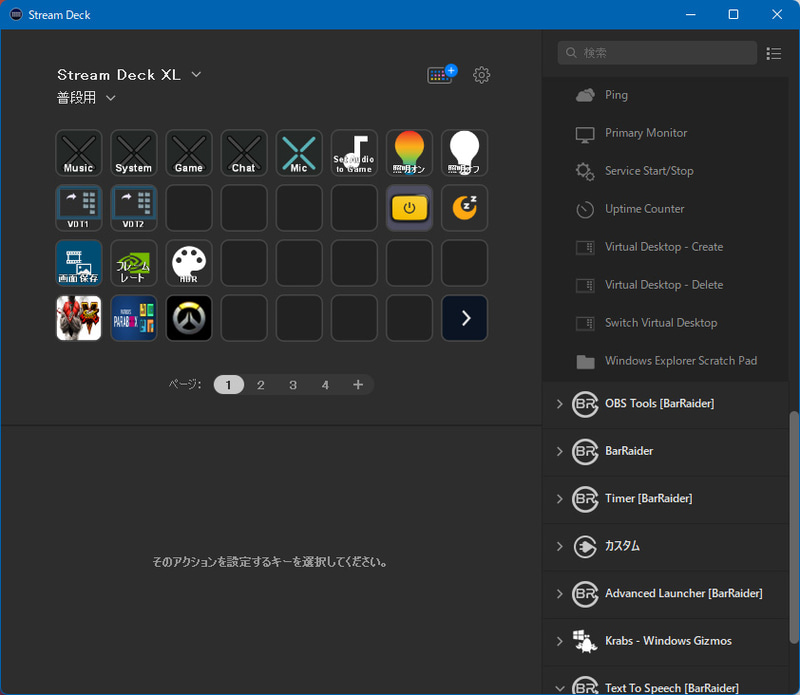Select the Zzz sleep moon key
Viewport: 800px width, 695px height.
(x=464, y=207)
